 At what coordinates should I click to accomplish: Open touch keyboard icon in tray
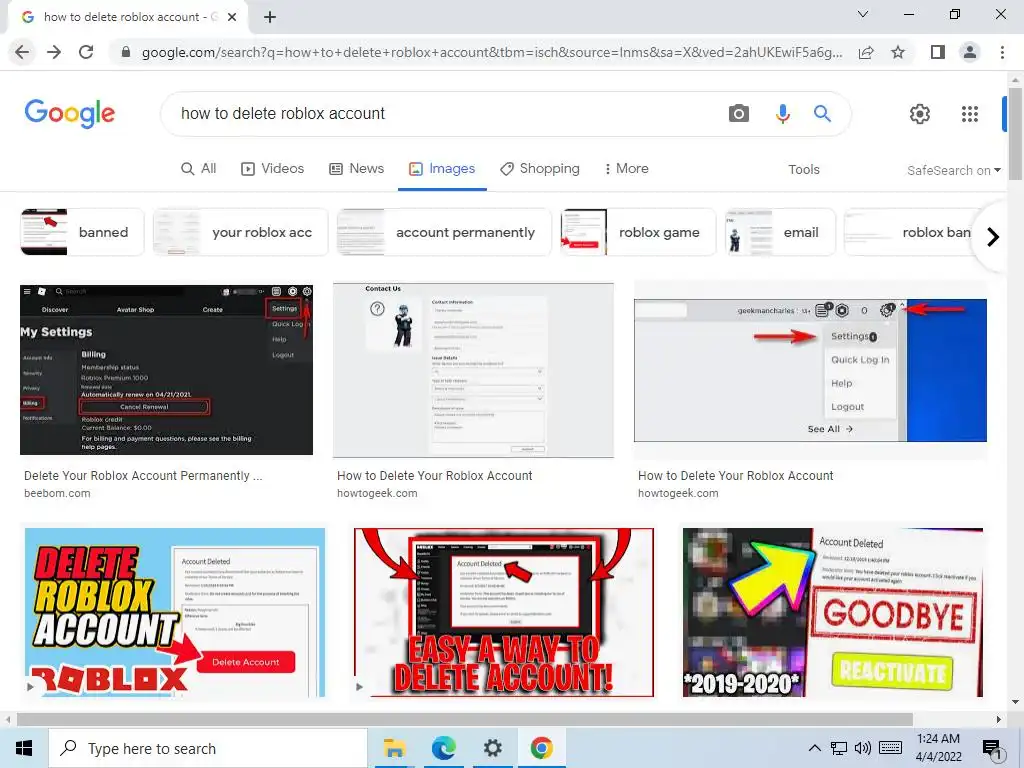click(890, 748)
